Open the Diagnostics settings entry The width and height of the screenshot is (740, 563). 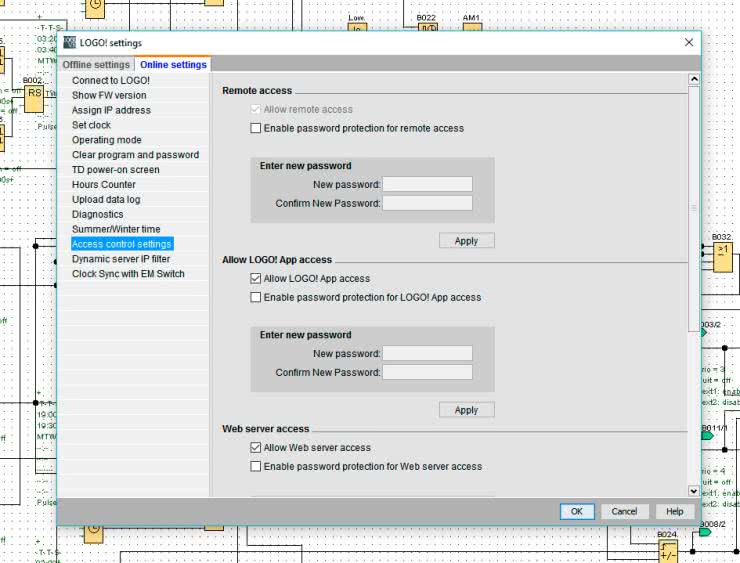click(98, 214)
